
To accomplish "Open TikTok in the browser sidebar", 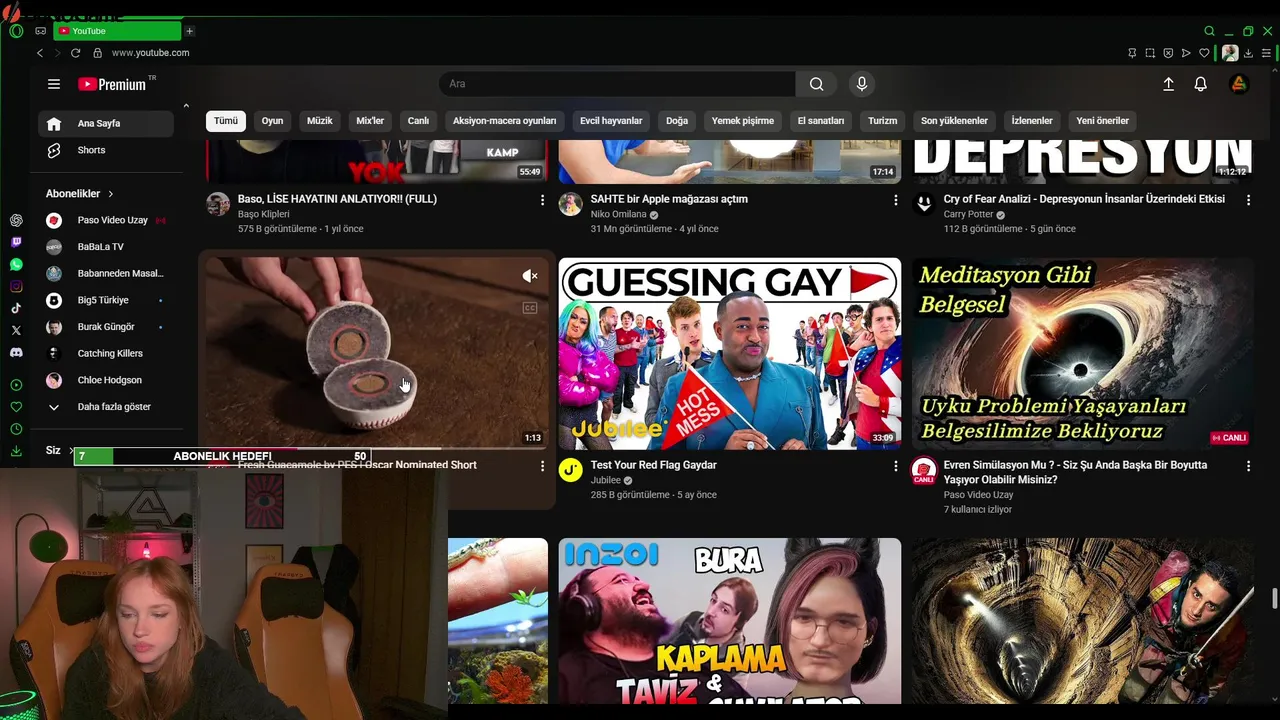I will tap(16, 308).
